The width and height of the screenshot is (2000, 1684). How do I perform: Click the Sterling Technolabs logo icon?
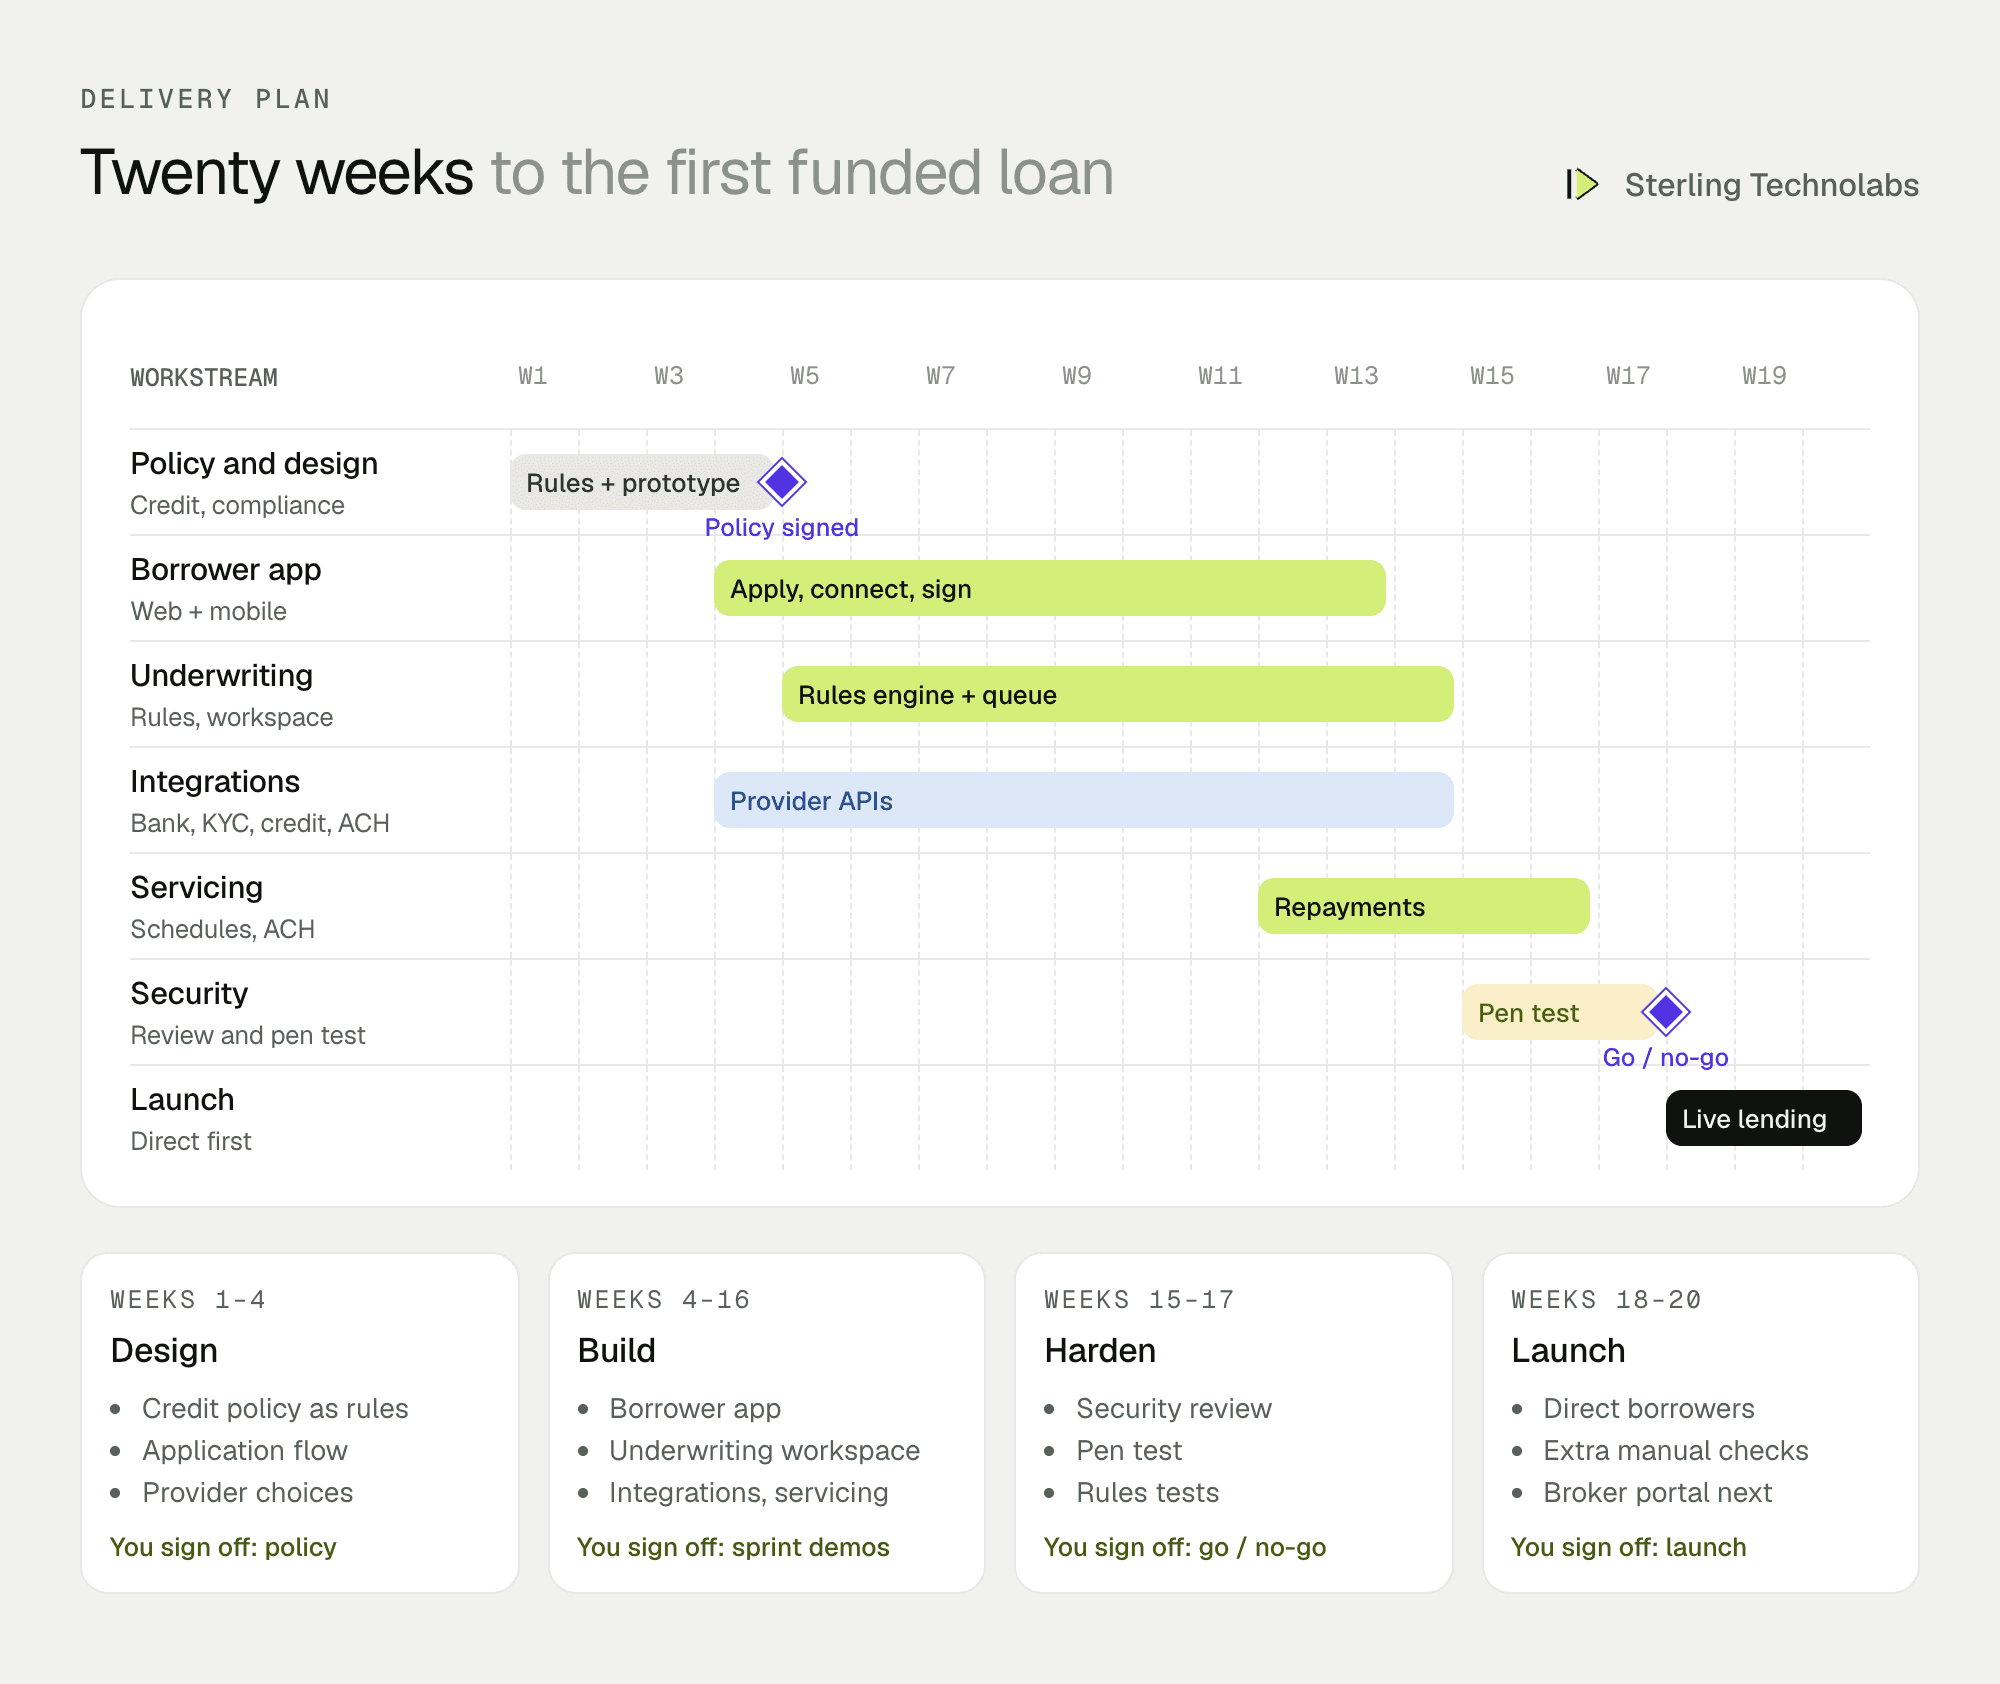tap(1582, 184)
